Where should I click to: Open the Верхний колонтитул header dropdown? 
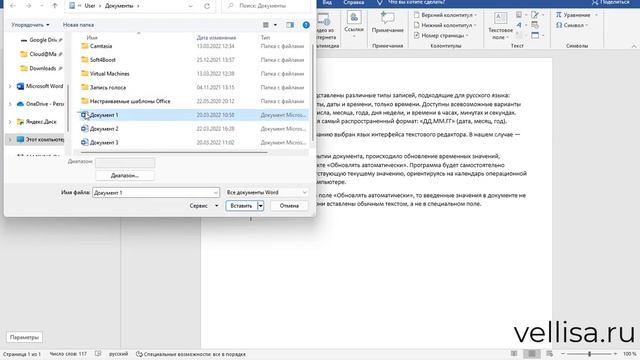[445, 15]
